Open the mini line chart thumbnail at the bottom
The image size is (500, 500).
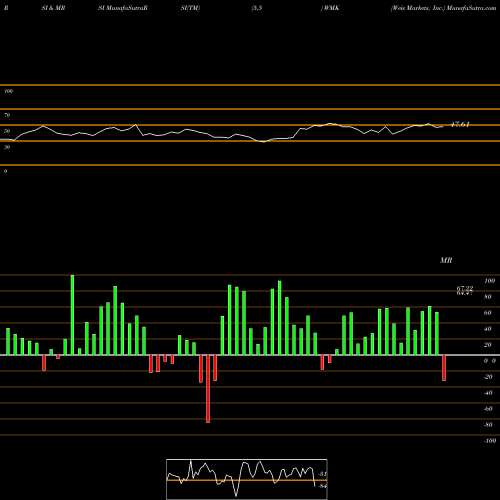(247, 479)
